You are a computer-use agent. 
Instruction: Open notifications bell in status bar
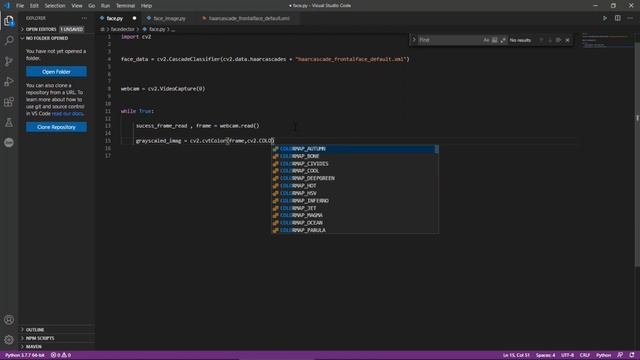pyautogui.click(x=632, y=355)
